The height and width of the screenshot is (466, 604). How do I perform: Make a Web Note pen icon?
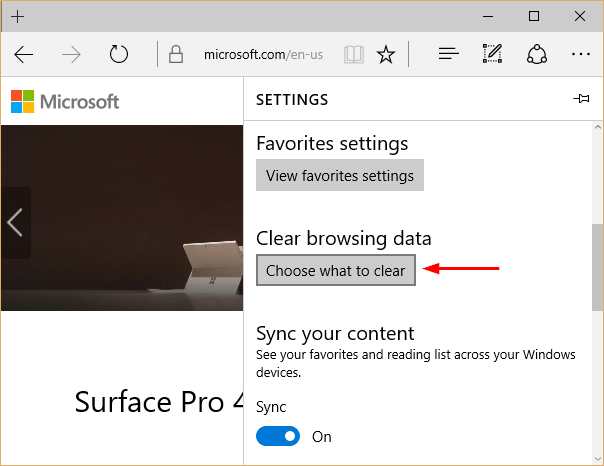click(492, 55)
